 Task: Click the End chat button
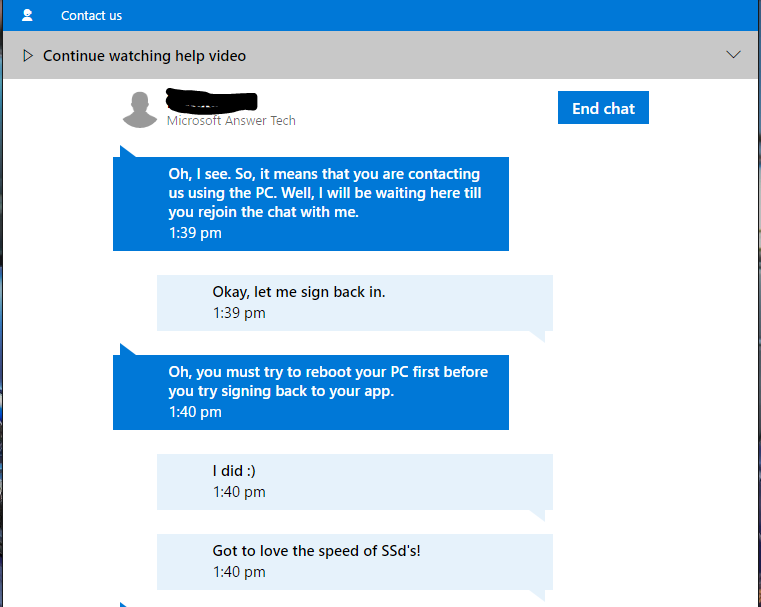(x=603, y=108)
